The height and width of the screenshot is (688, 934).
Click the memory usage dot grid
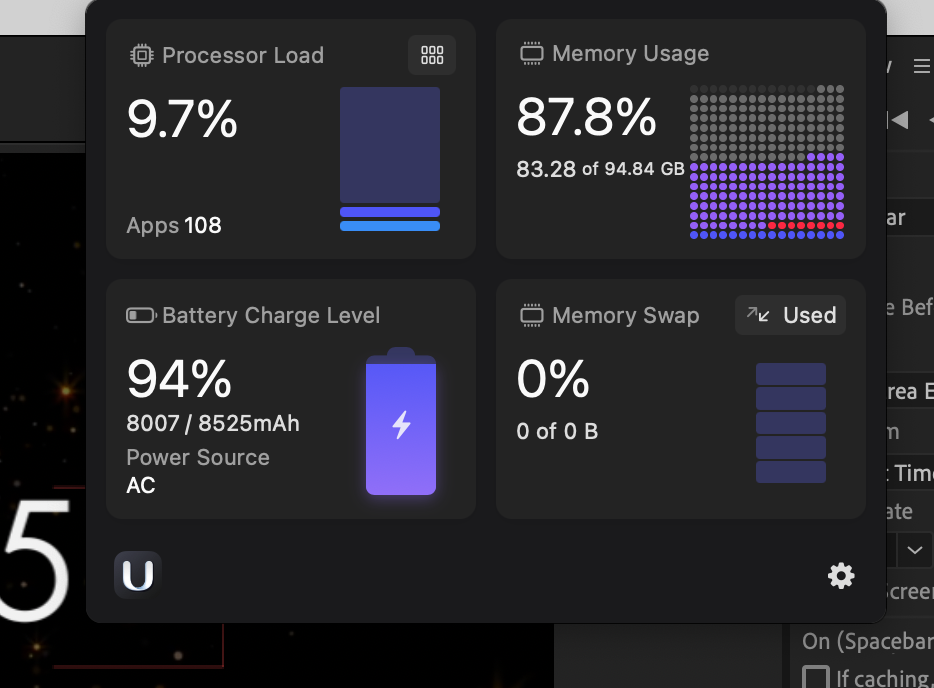[767, 162]
